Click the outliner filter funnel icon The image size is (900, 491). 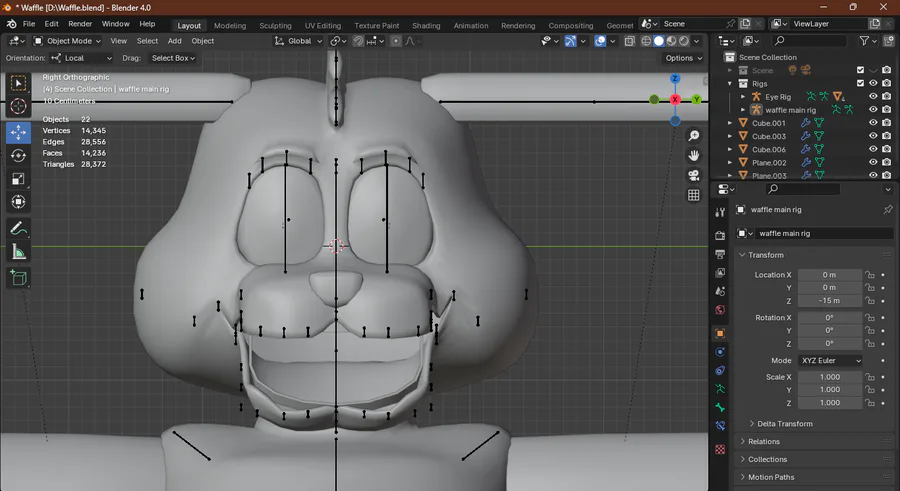coord(864,40)
